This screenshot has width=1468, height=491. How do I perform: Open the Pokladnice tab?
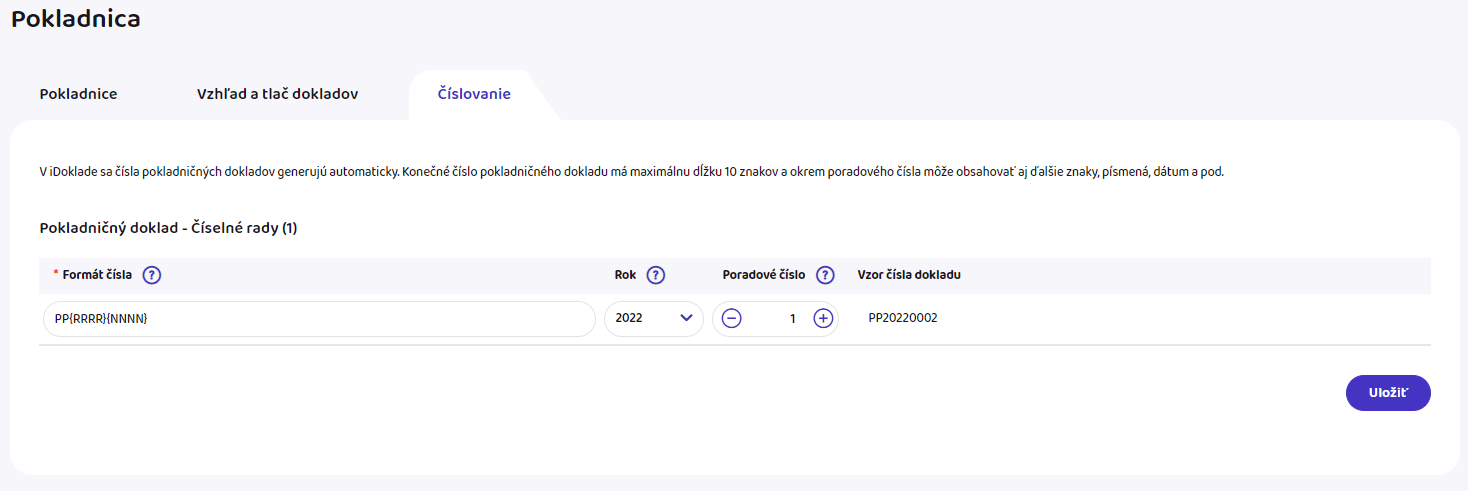pos(79,94)
